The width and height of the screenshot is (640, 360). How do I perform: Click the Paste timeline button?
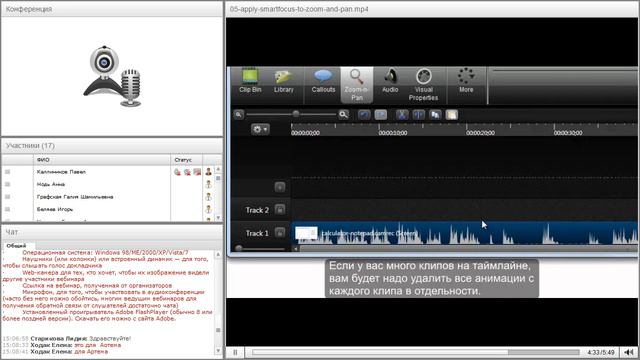tap(451, 115)
